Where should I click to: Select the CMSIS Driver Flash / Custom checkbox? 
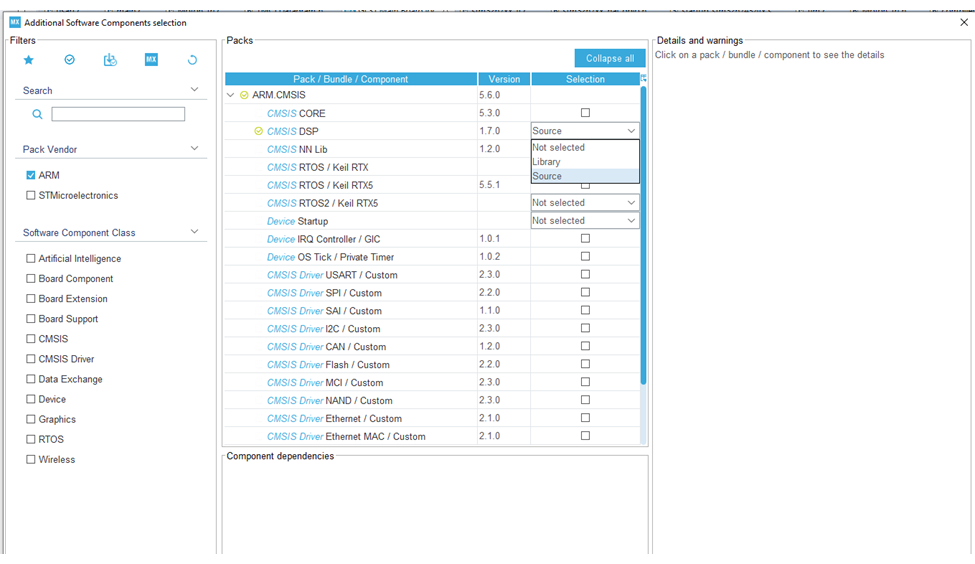[x=585, y=364]
